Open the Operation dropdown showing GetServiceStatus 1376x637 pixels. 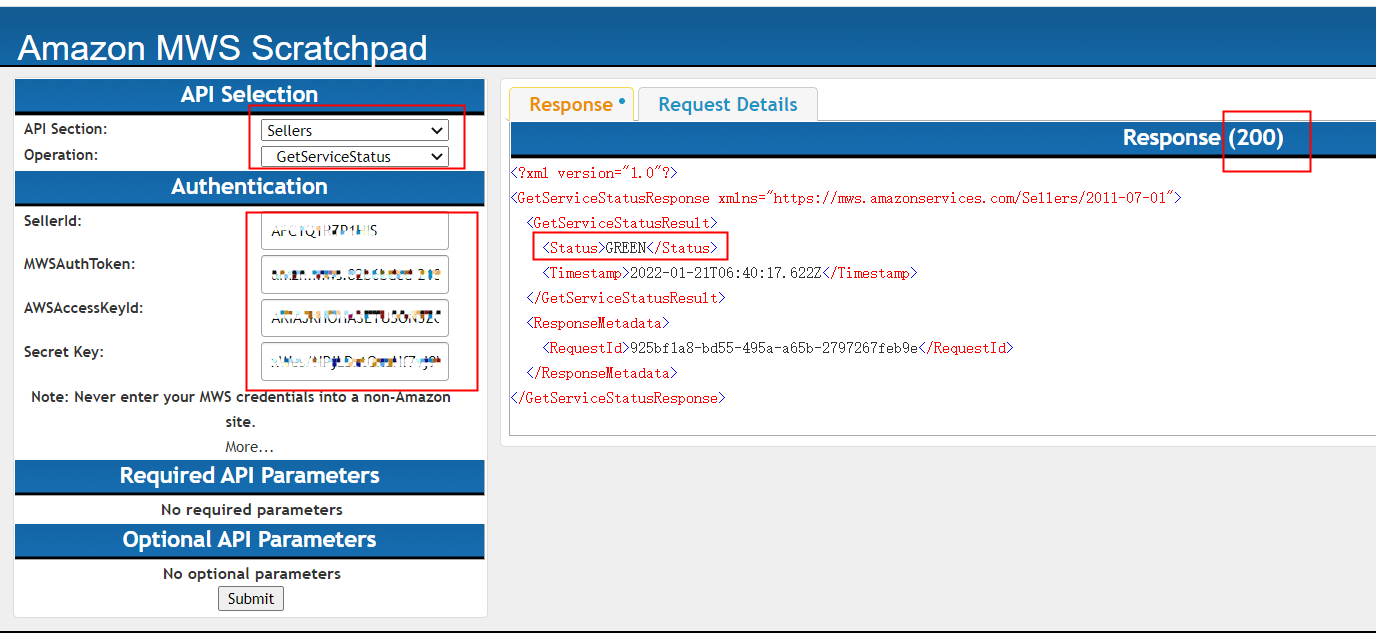click(355, 156)
